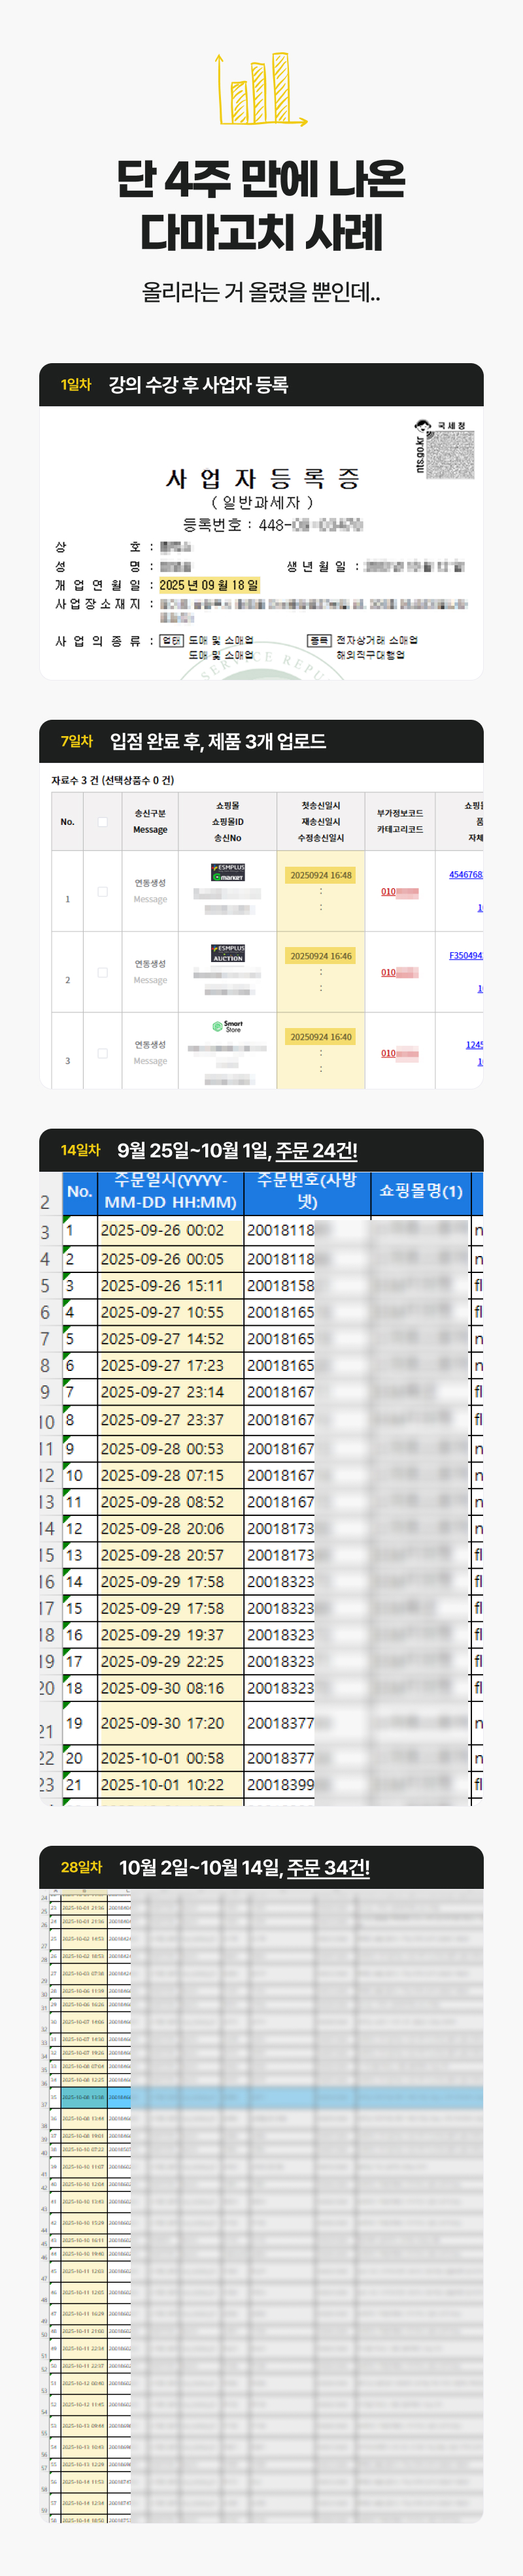Click the 28일차 section header label

(81, 1867)
